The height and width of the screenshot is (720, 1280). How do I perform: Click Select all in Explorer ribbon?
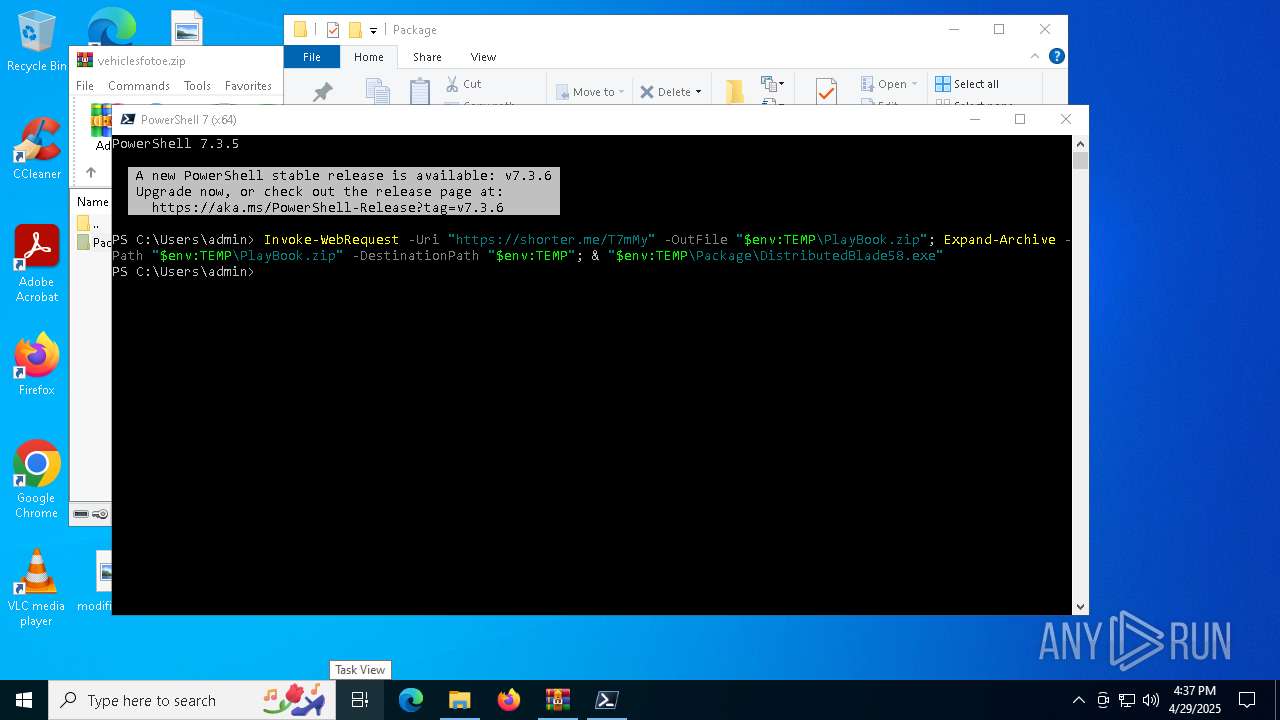[x=967, y=84]
